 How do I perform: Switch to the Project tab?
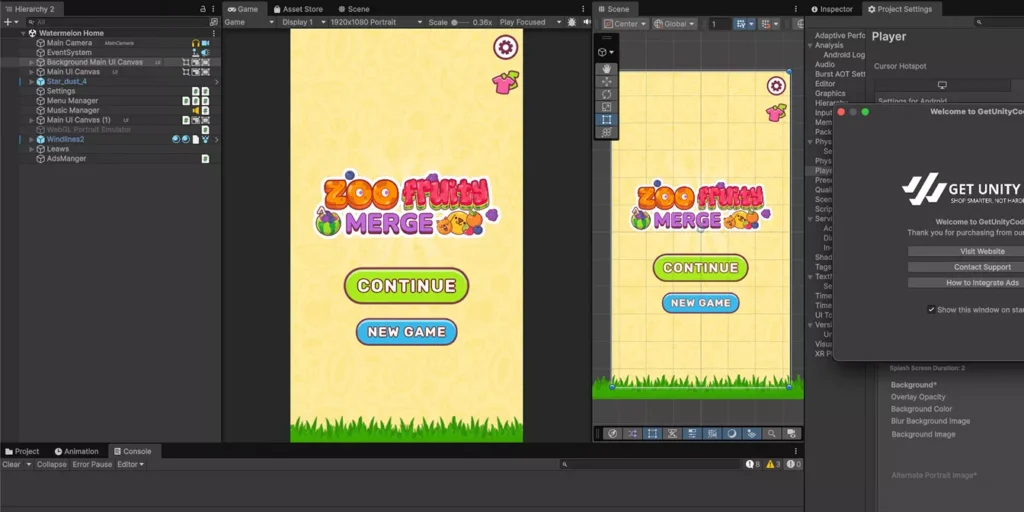(22, 451)
